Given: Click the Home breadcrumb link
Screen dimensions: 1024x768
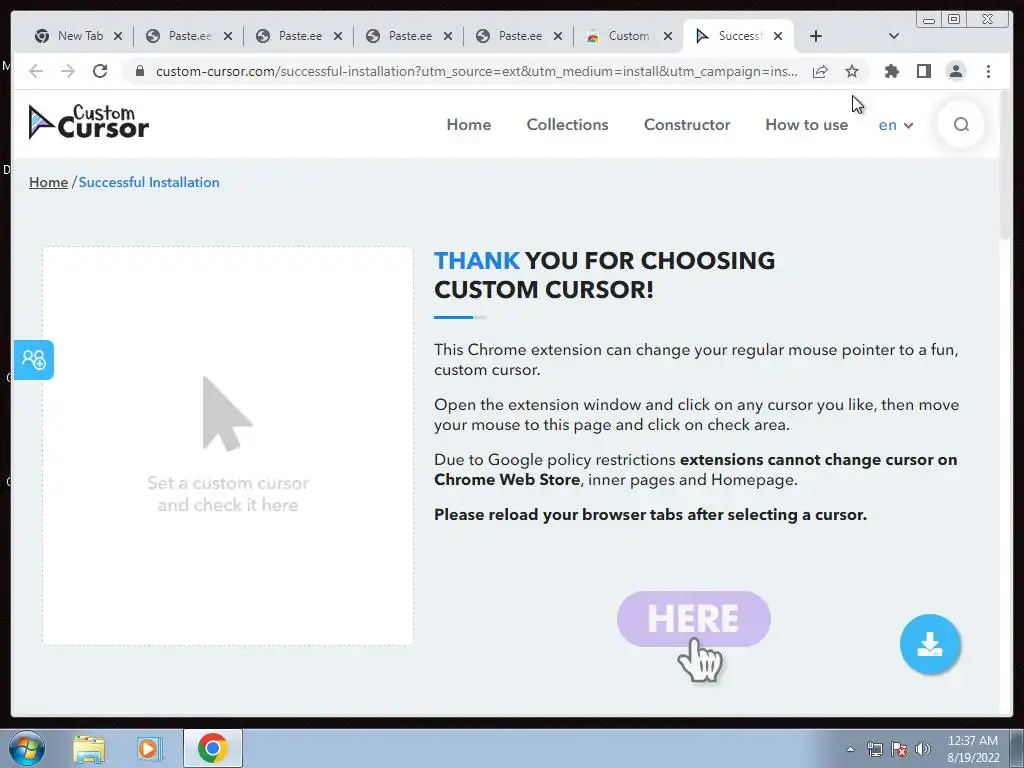Looking at the screenshot, I should pos(48,182).
